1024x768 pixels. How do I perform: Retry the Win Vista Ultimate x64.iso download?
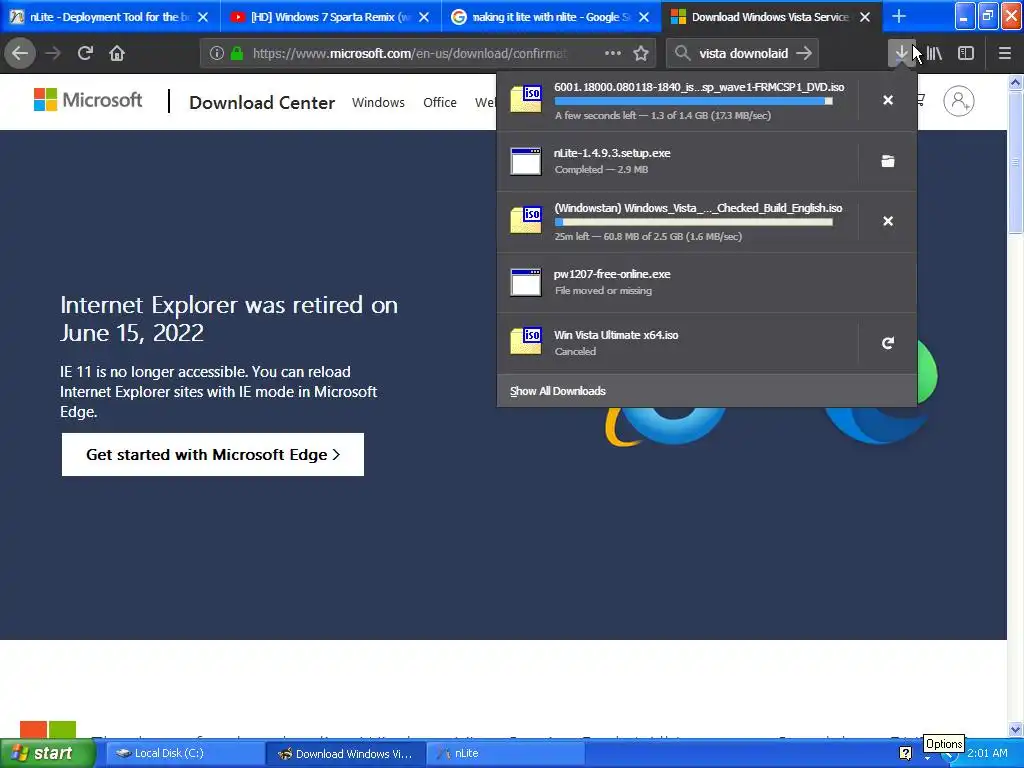click(x=888, y=342)
